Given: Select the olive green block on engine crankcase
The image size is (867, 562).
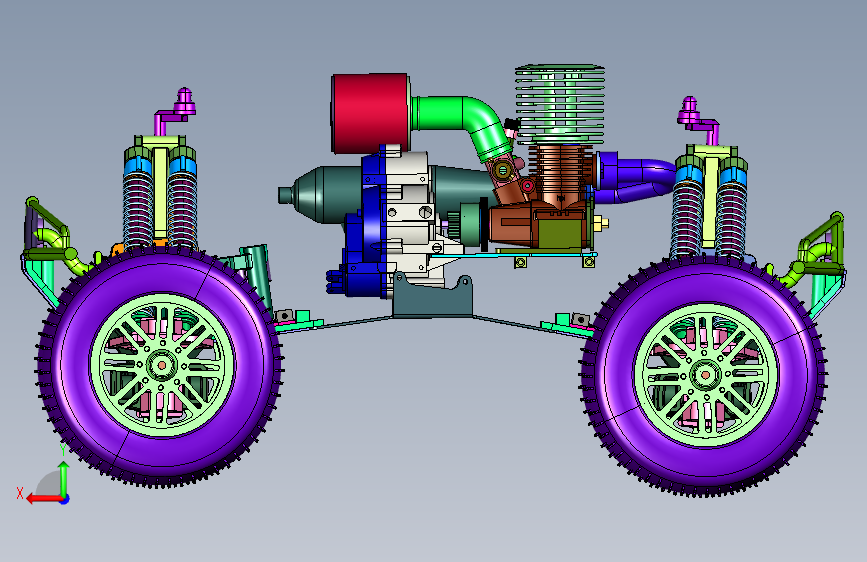Looking at the screenshot, I should (x=560, y=233).
